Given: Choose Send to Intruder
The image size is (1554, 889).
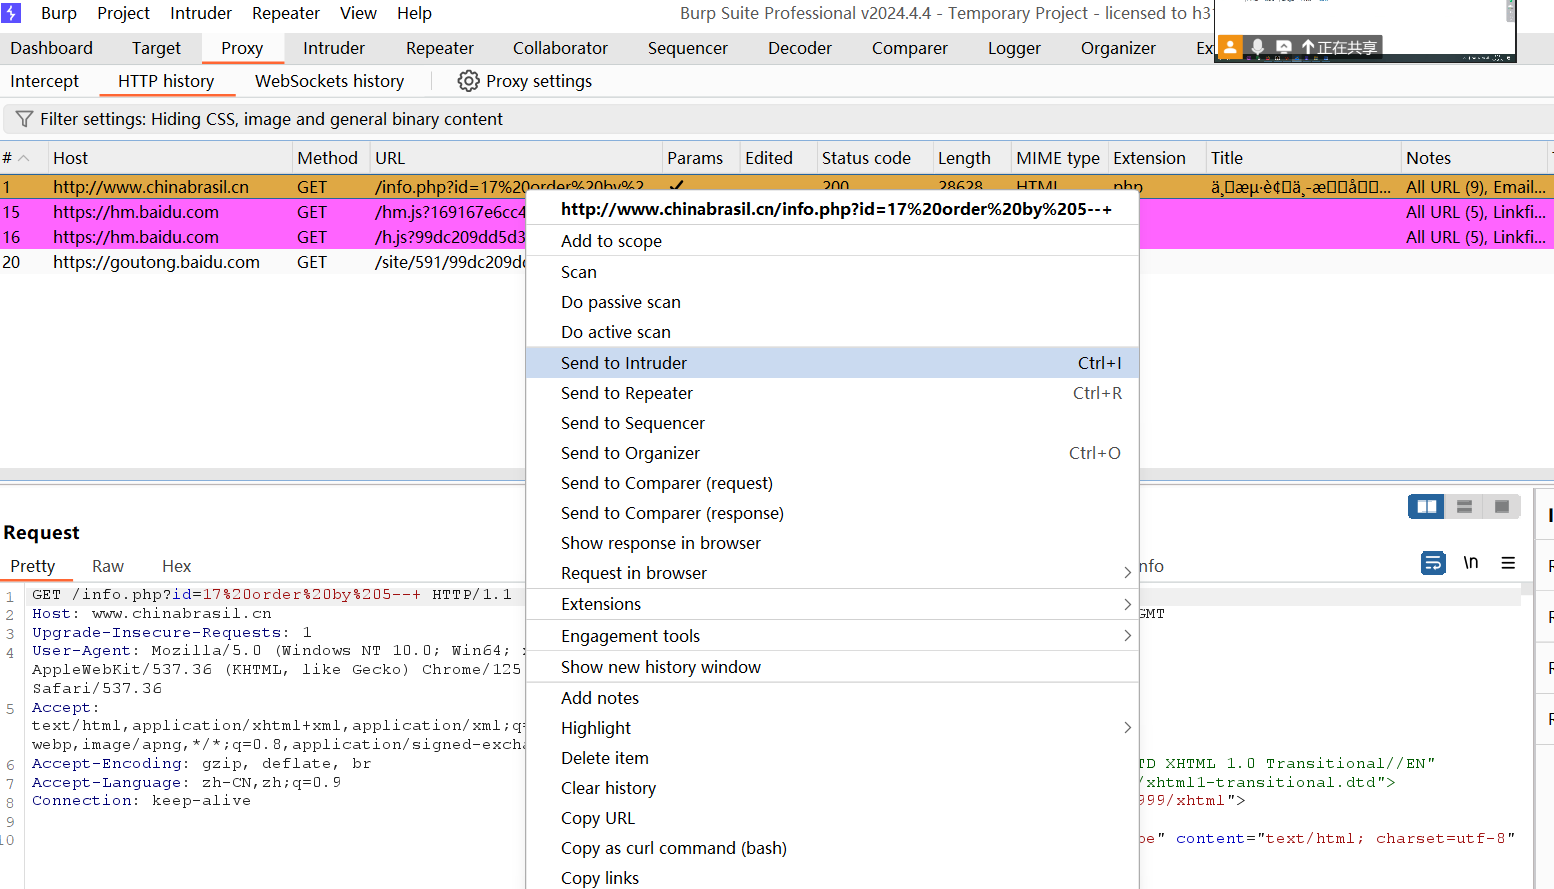Looking at the screenshot, I should (832, 363).
